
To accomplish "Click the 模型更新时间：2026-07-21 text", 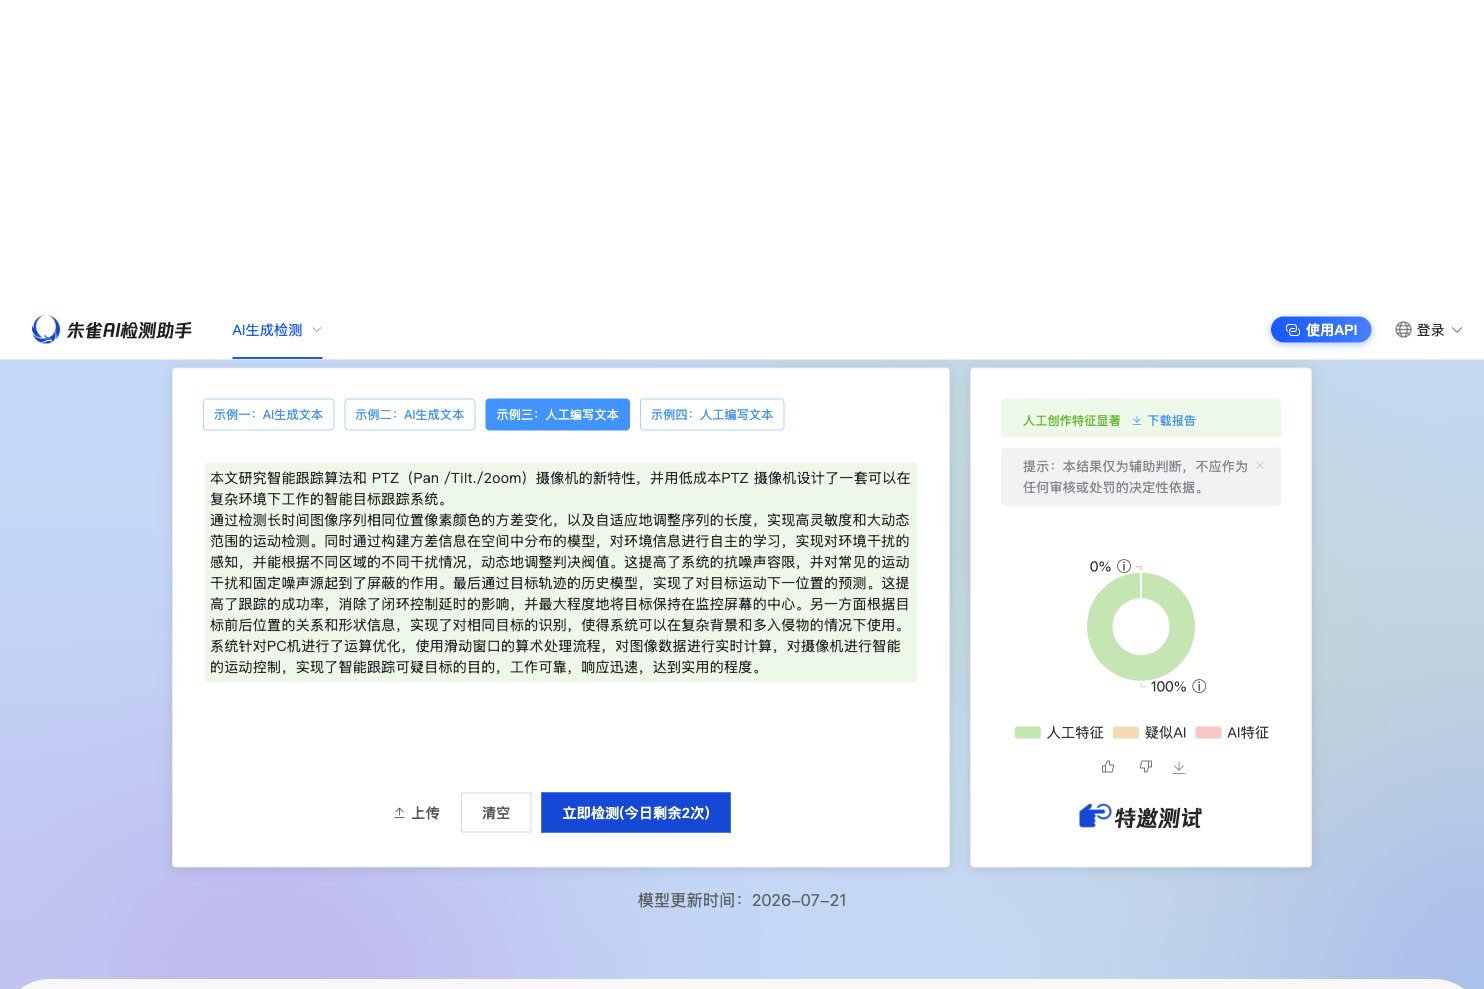I will [742, 900].
